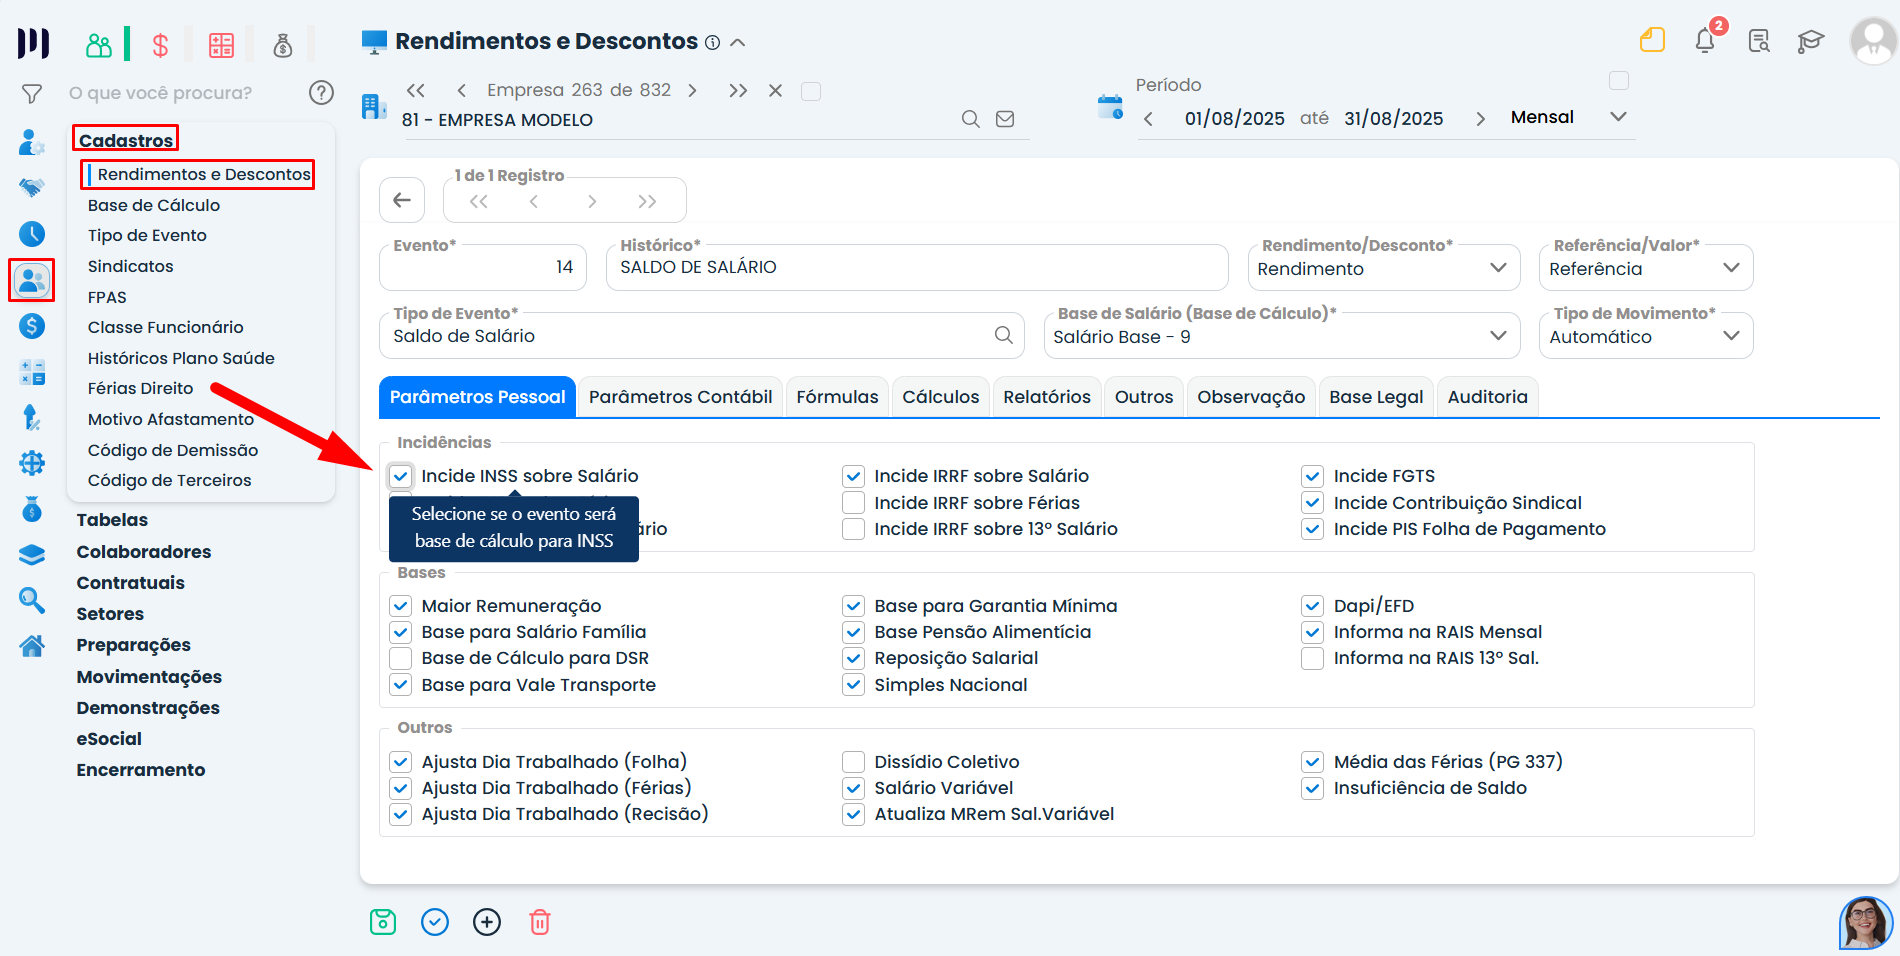
Task: Open the Mensal period dropdown
Action: click(1617, 117)
